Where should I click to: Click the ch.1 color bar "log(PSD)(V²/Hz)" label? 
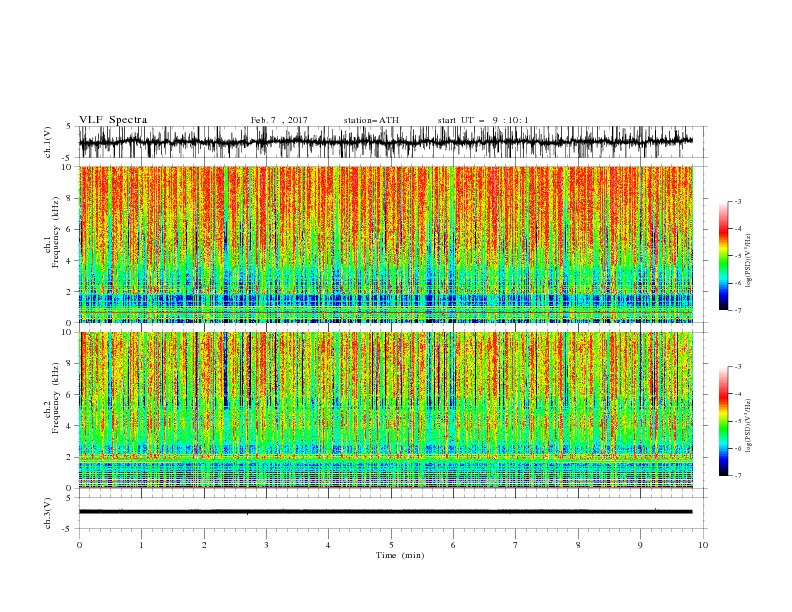point(748,261)
